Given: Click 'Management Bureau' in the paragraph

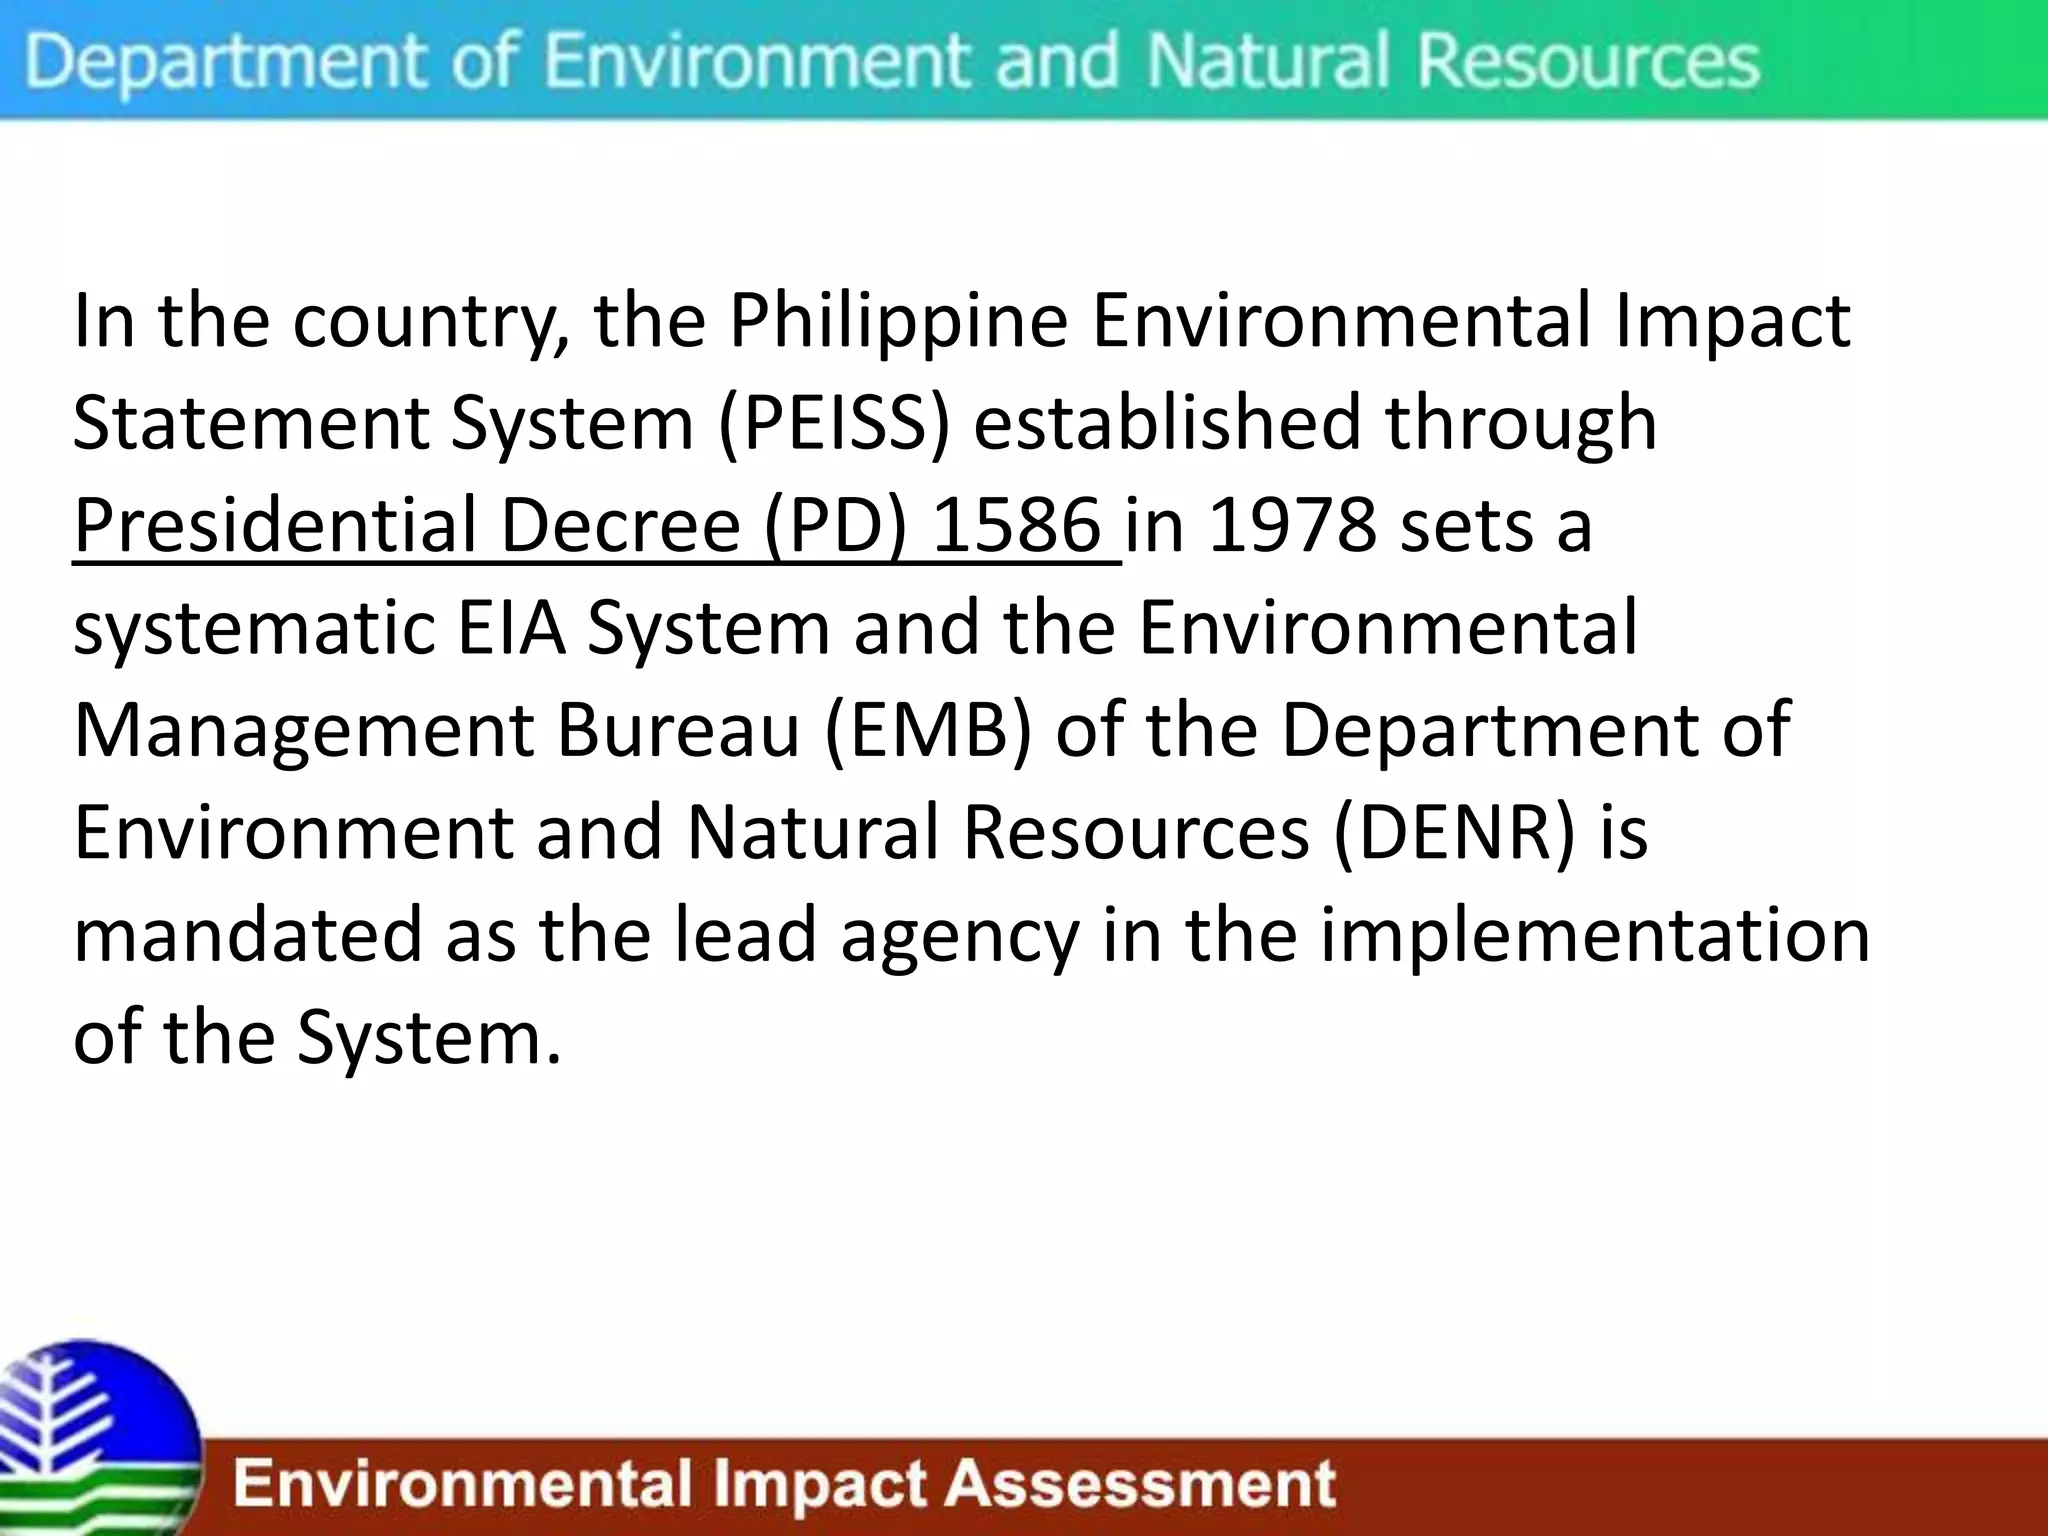Looking at the screenshot, I should point(436,731).
